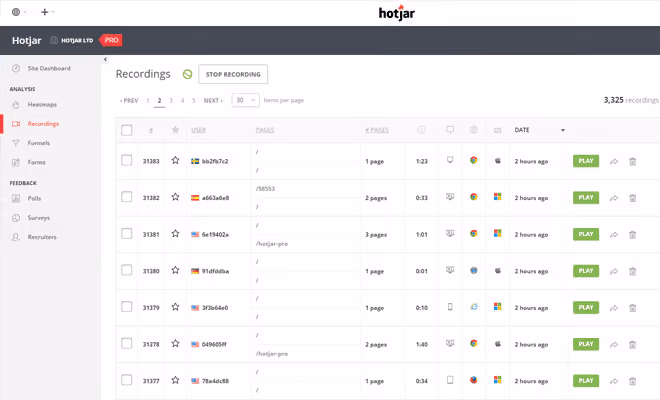Collapse the sidebar with the arrow

[105, 59]
